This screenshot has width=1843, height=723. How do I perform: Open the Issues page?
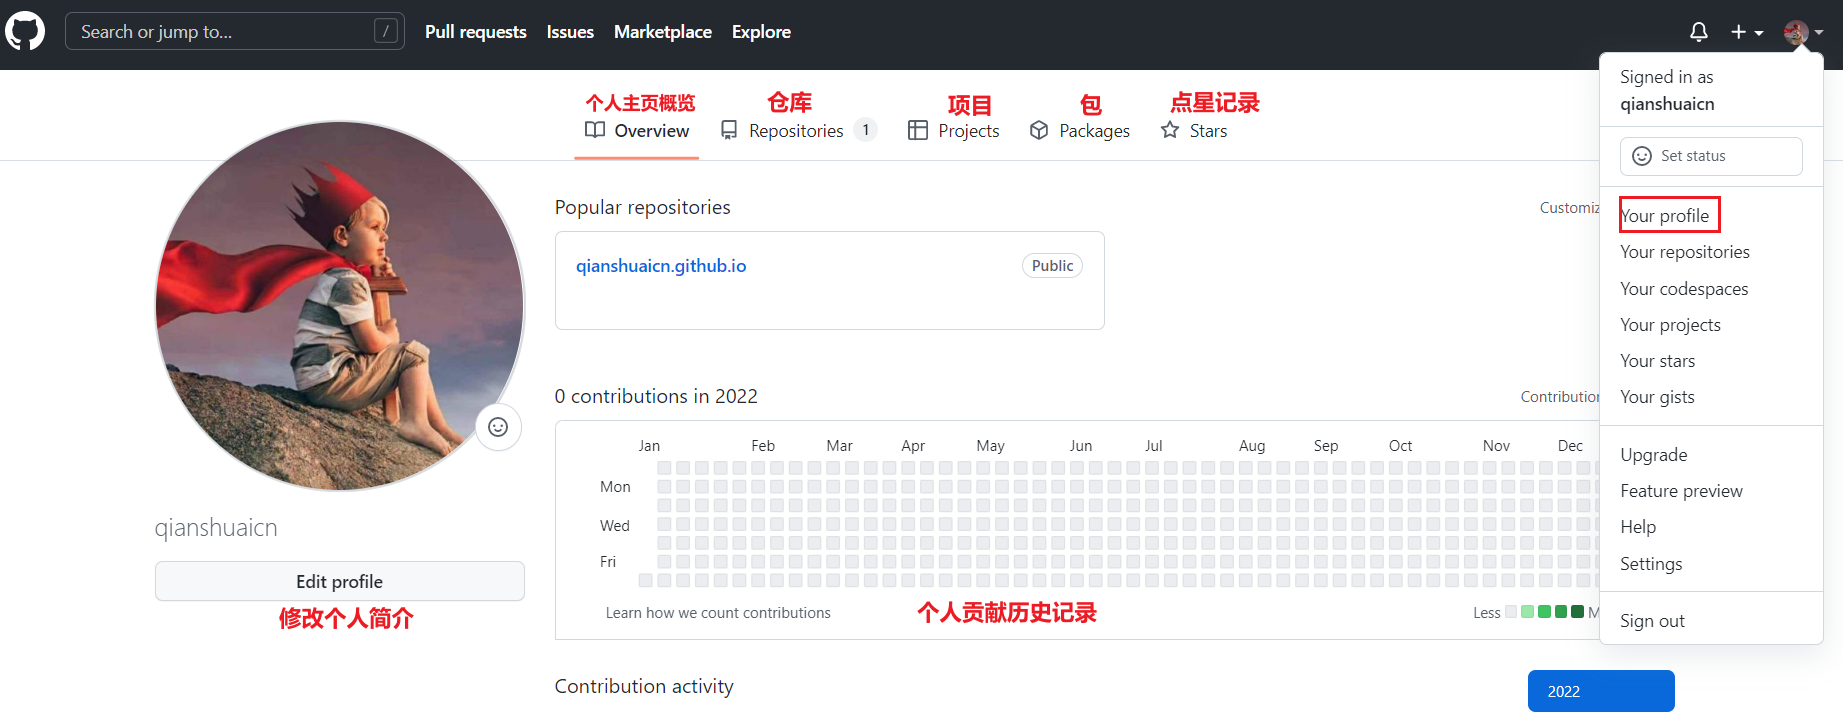click(x=570, y=32)
